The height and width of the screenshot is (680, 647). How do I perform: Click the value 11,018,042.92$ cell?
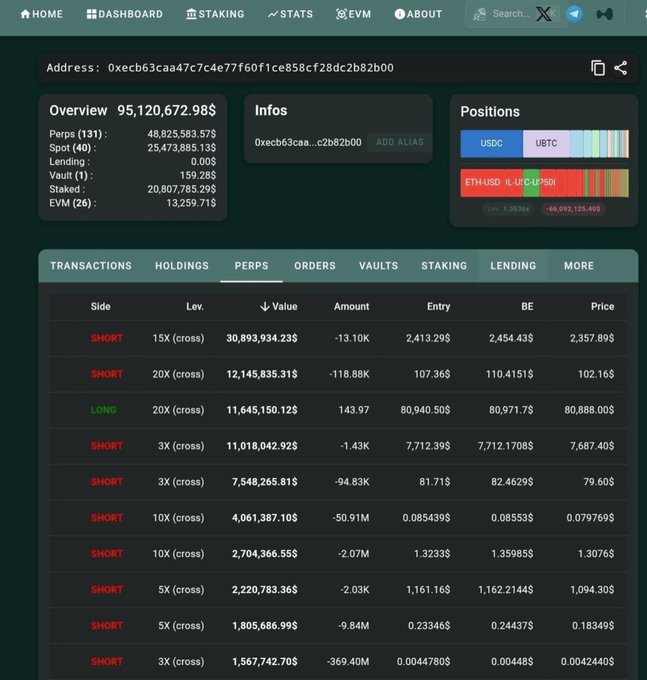[x=262, y=446]
